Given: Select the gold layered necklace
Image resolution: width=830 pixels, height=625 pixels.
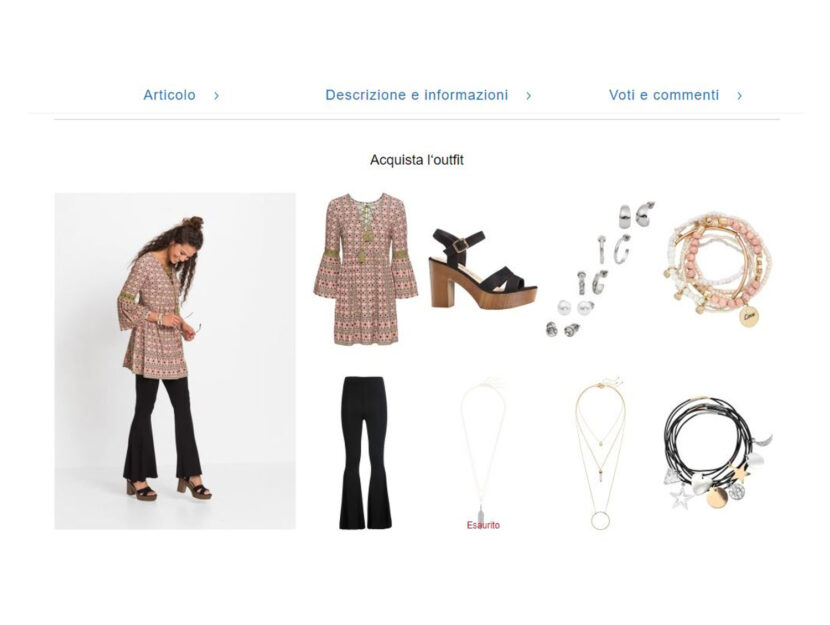Looking at the screenshot, I should (x=600, y=452).
